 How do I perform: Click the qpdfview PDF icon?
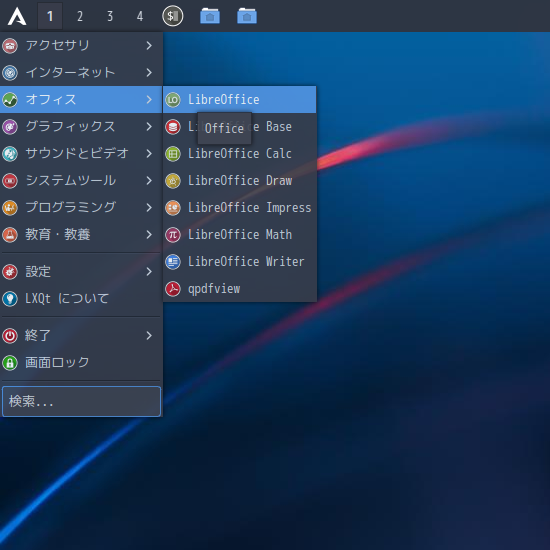coord(173,289)
